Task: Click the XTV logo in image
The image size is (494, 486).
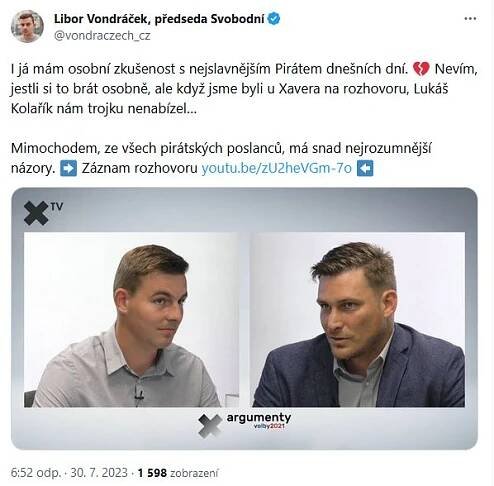Action: pyautogui.click(x=43, y=213)
